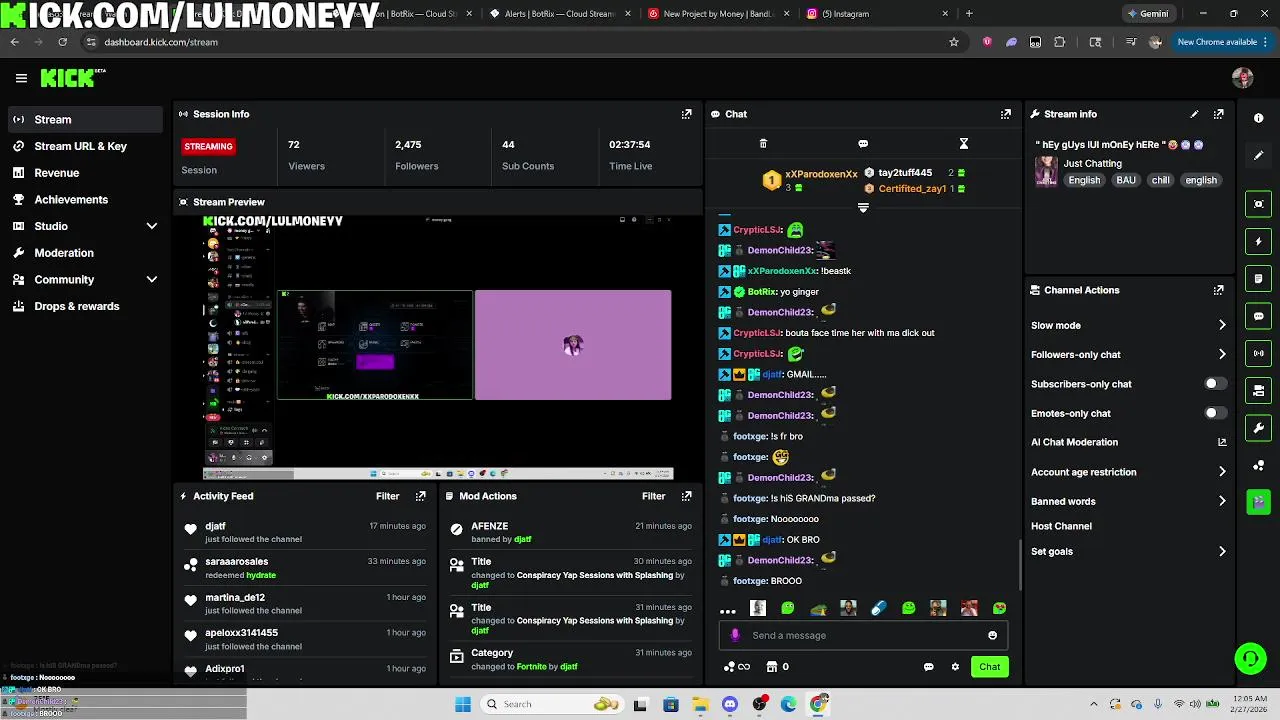The image size is (1280, 720).
Task: Toggle Emotes-only chat switch
Action: pos(1215,413)
